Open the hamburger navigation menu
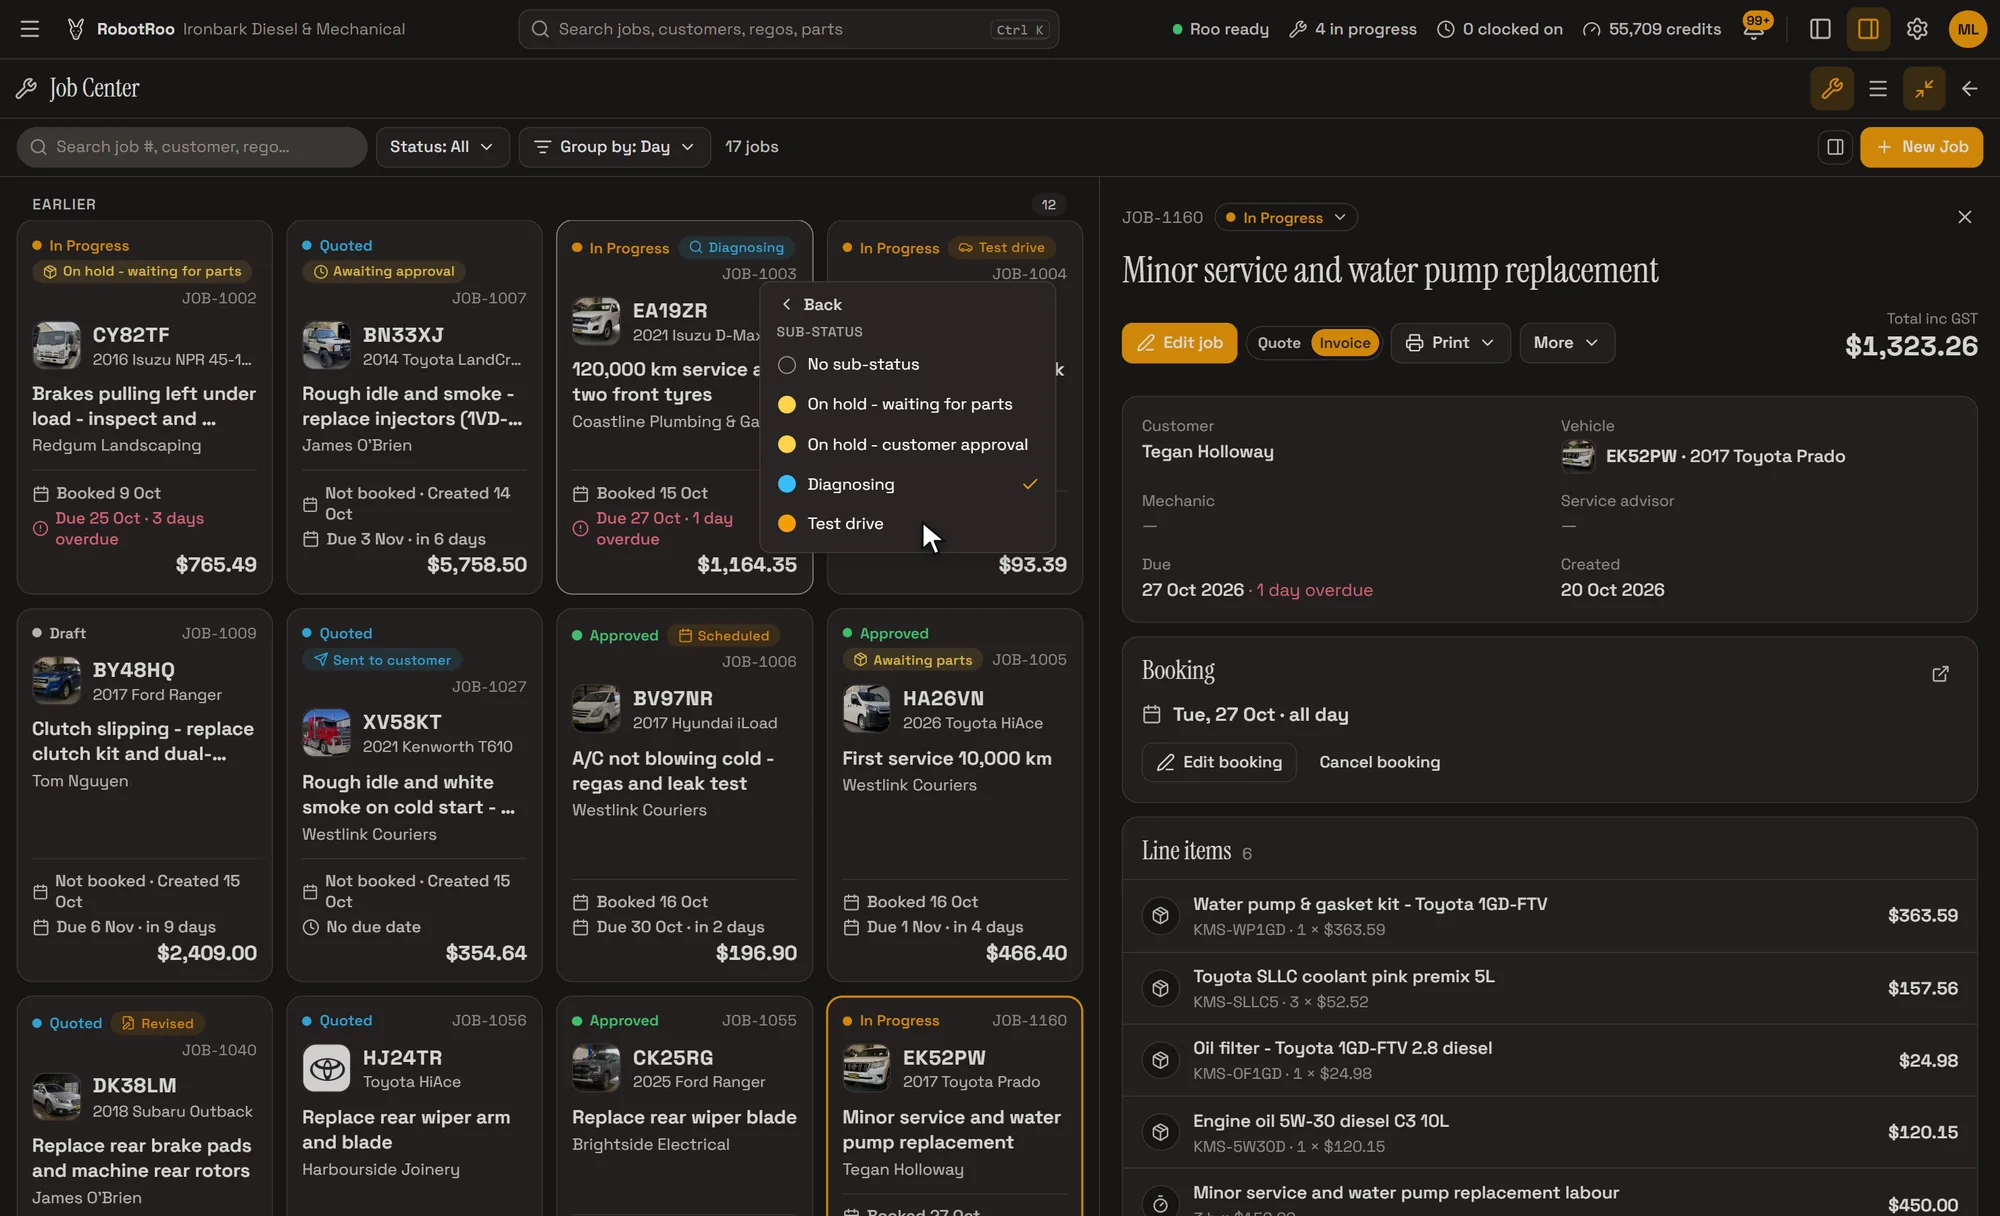 coord(30,29)
